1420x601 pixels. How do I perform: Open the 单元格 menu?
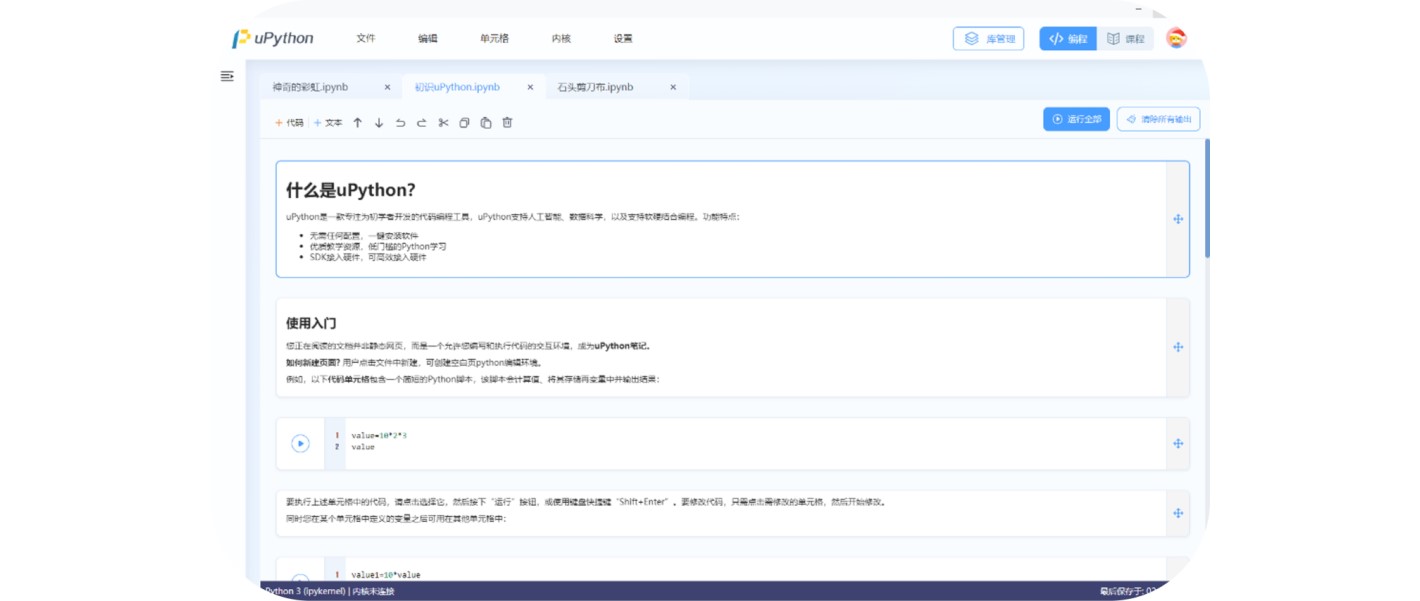click(494, 39)
